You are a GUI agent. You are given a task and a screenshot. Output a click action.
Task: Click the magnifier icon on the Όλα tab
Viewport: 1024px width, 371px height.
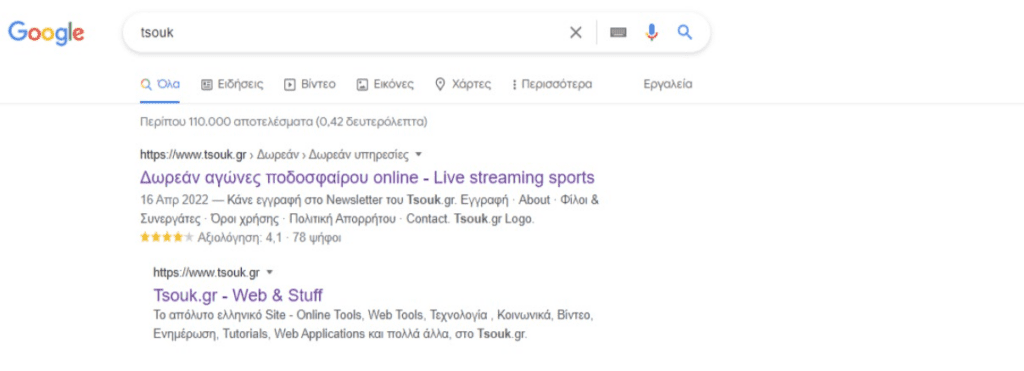pyautogui.click(x=146, y=84)
